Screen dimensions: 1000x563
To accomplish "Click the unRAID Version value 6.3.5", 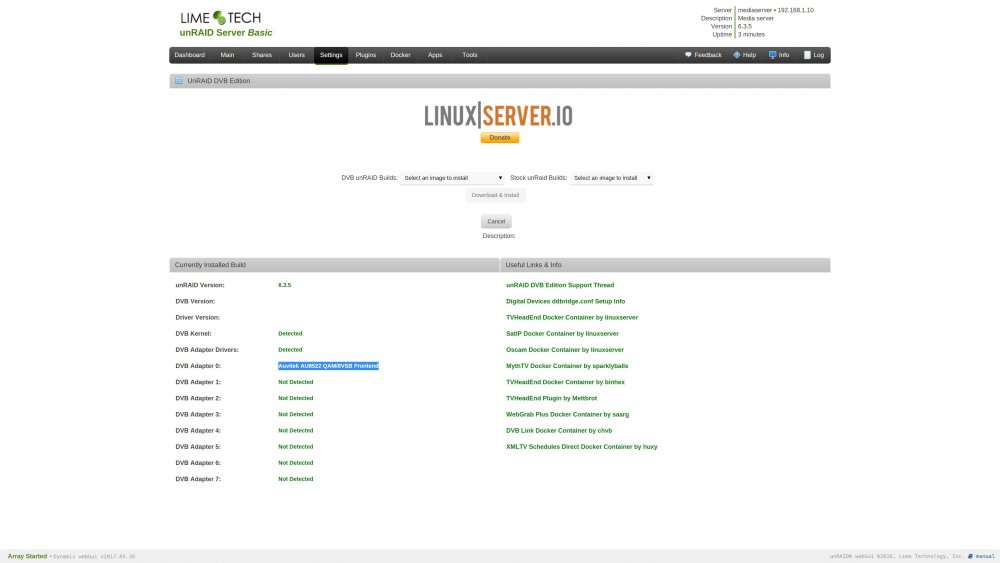I will point(284,285).
